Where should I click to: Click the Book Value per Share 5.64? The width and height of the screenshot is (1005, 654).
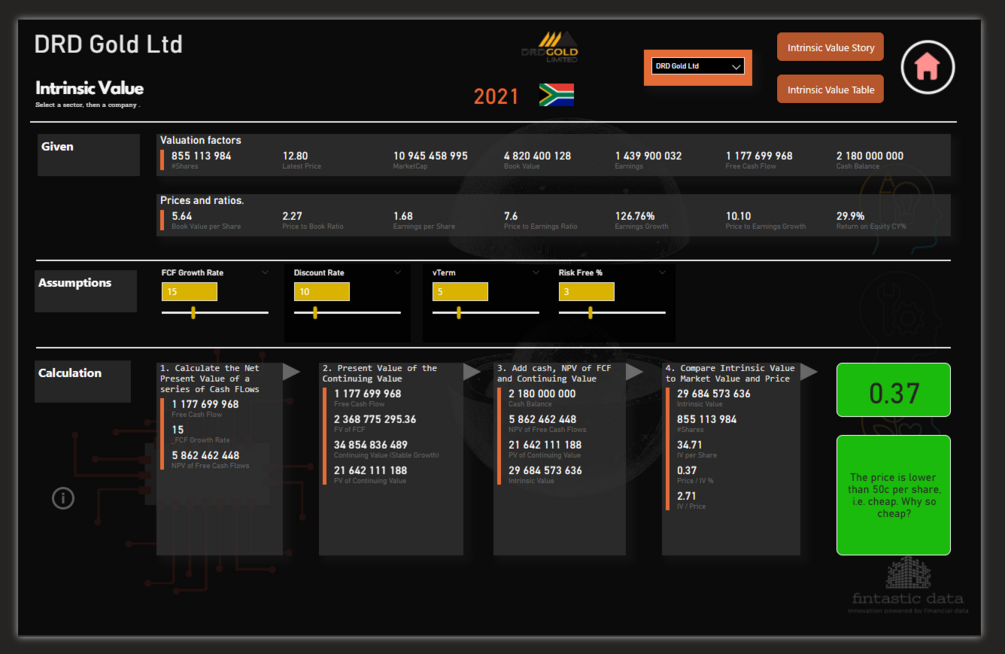(181, 216)
